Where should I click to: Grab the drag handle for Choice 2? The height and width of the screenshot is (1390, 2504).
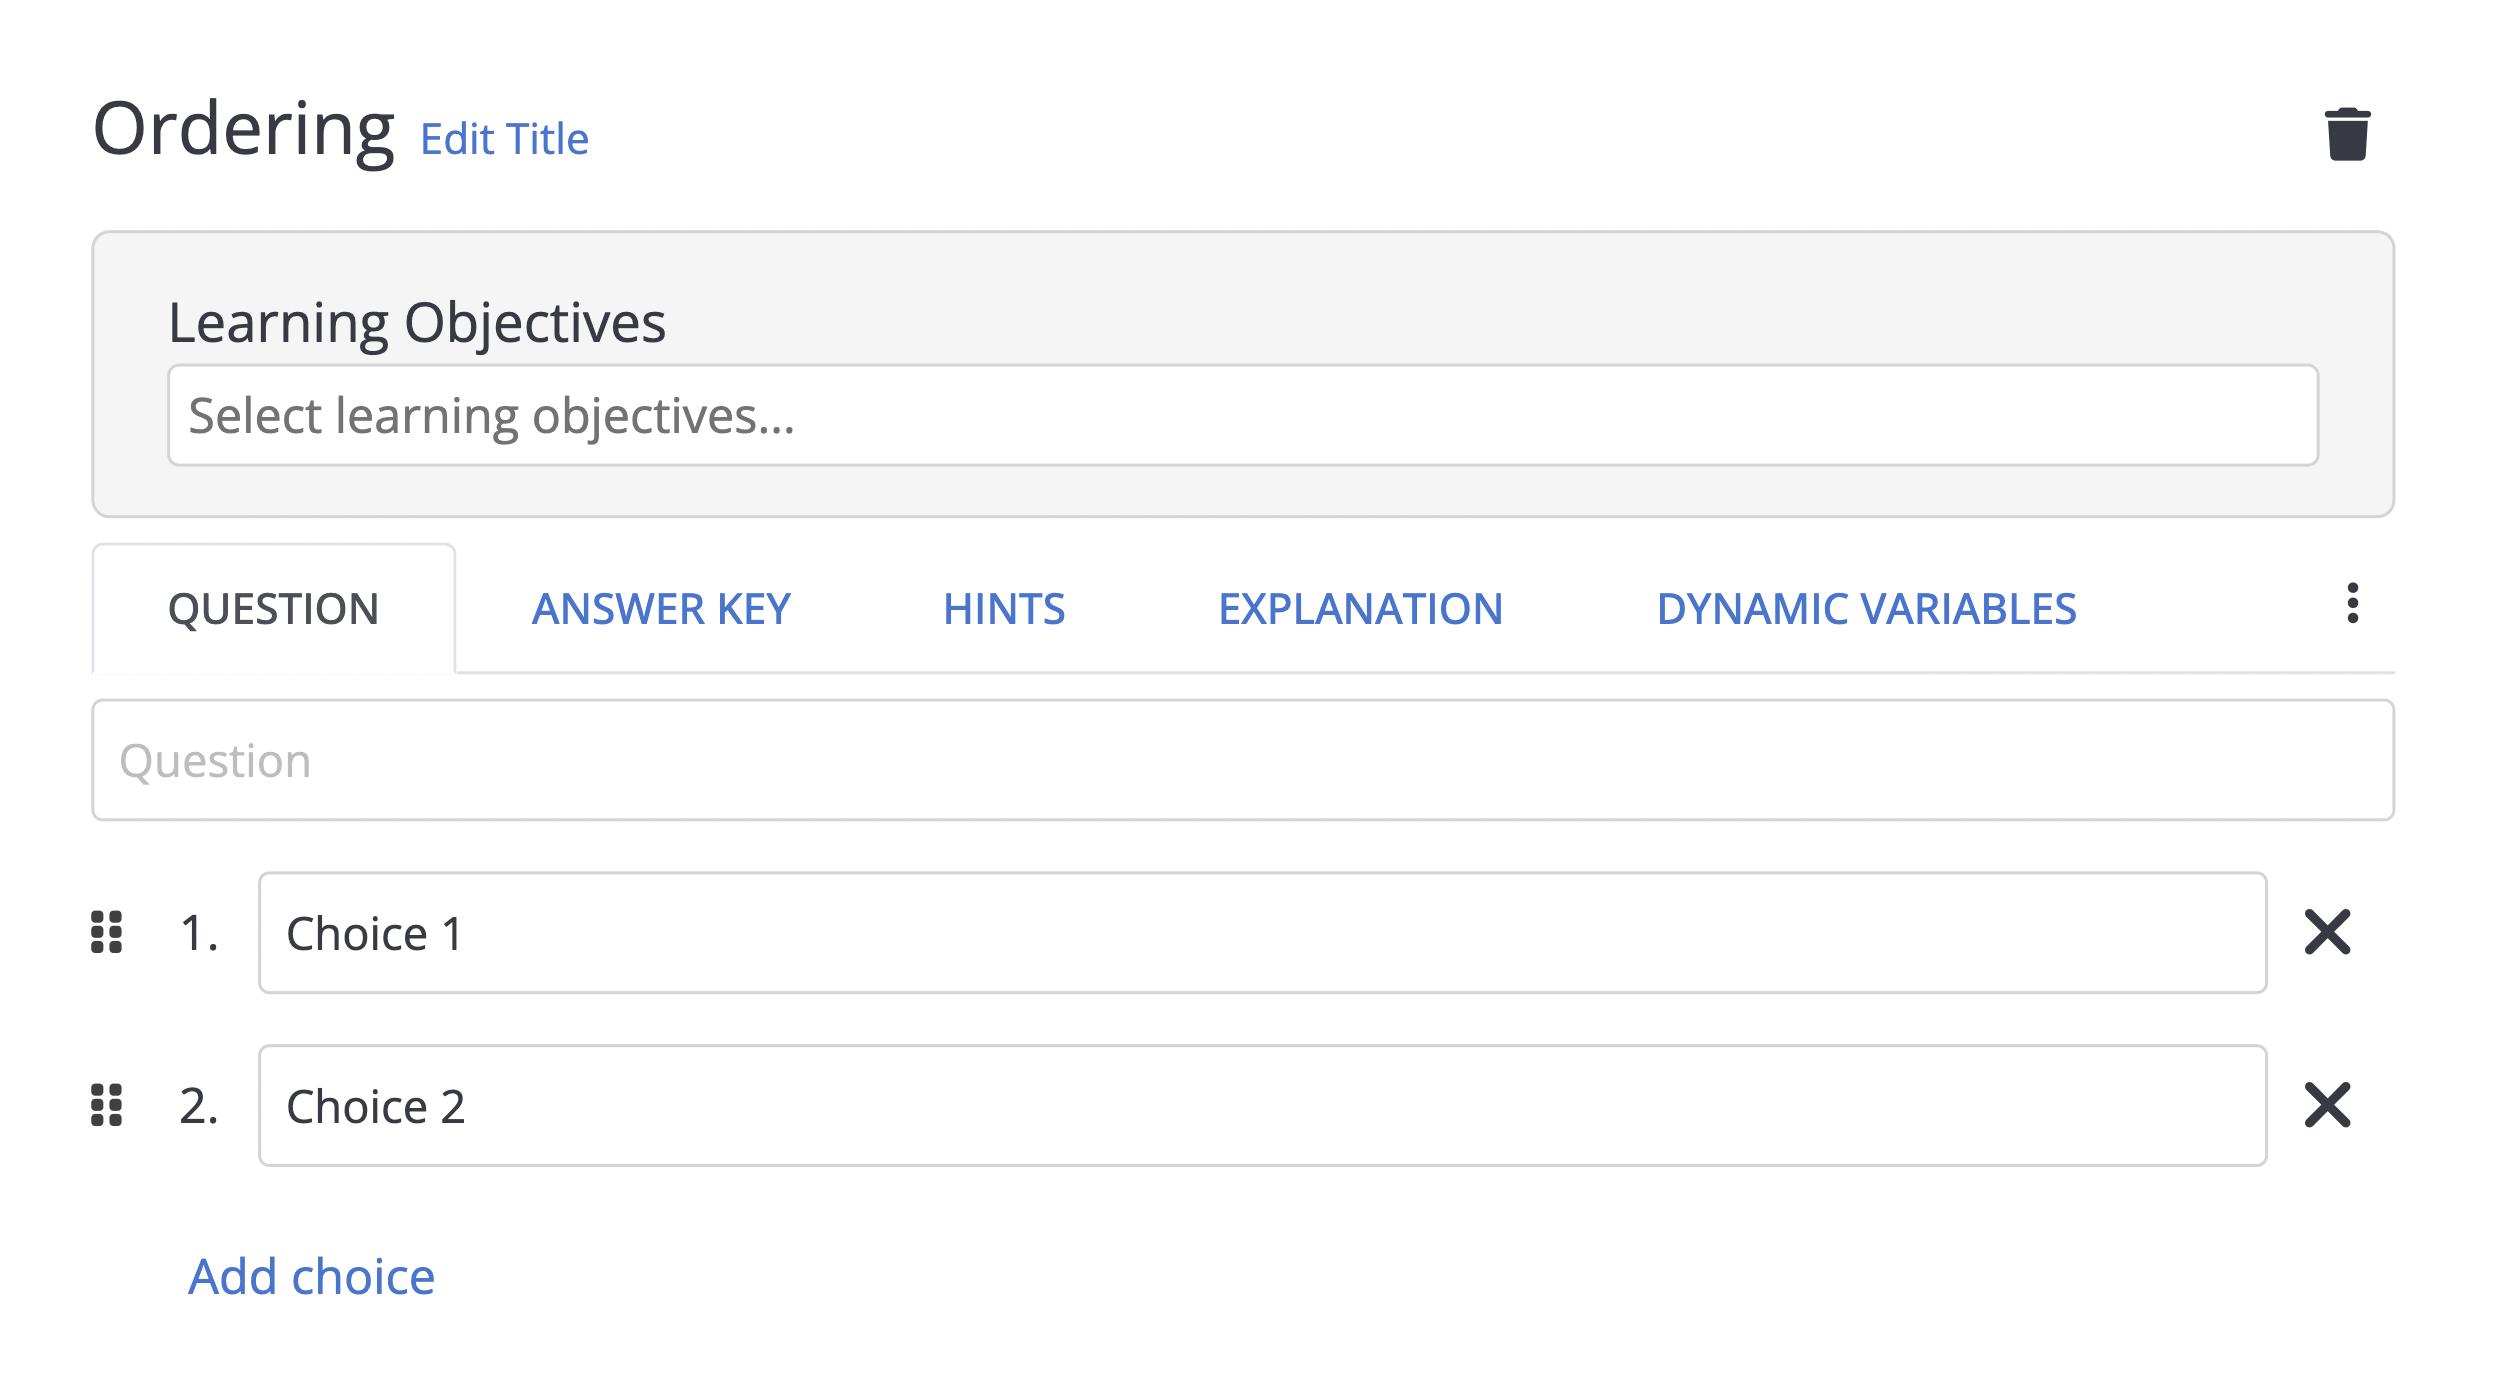[107, 1105]
